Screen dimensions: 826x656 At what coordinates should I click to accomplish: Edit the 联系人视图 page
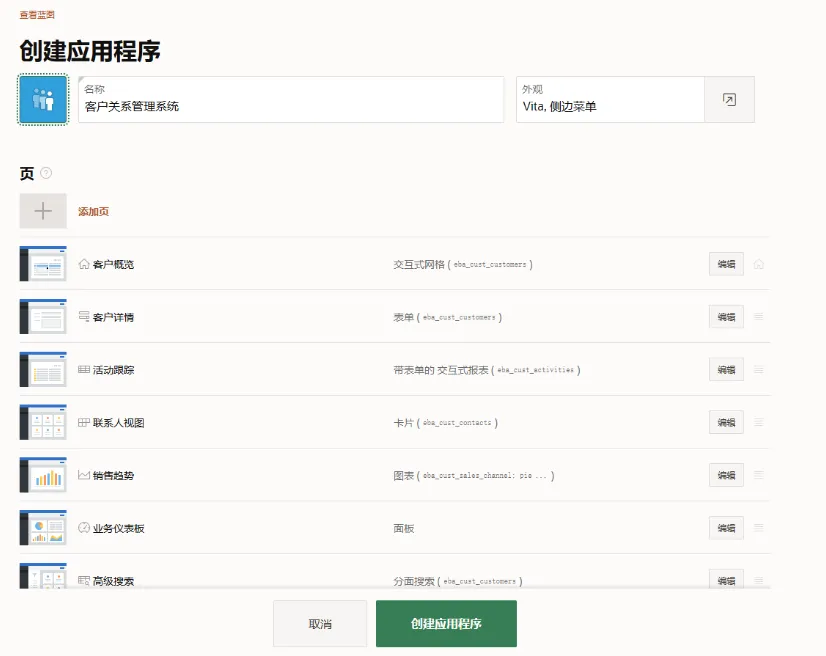point(726,422)
